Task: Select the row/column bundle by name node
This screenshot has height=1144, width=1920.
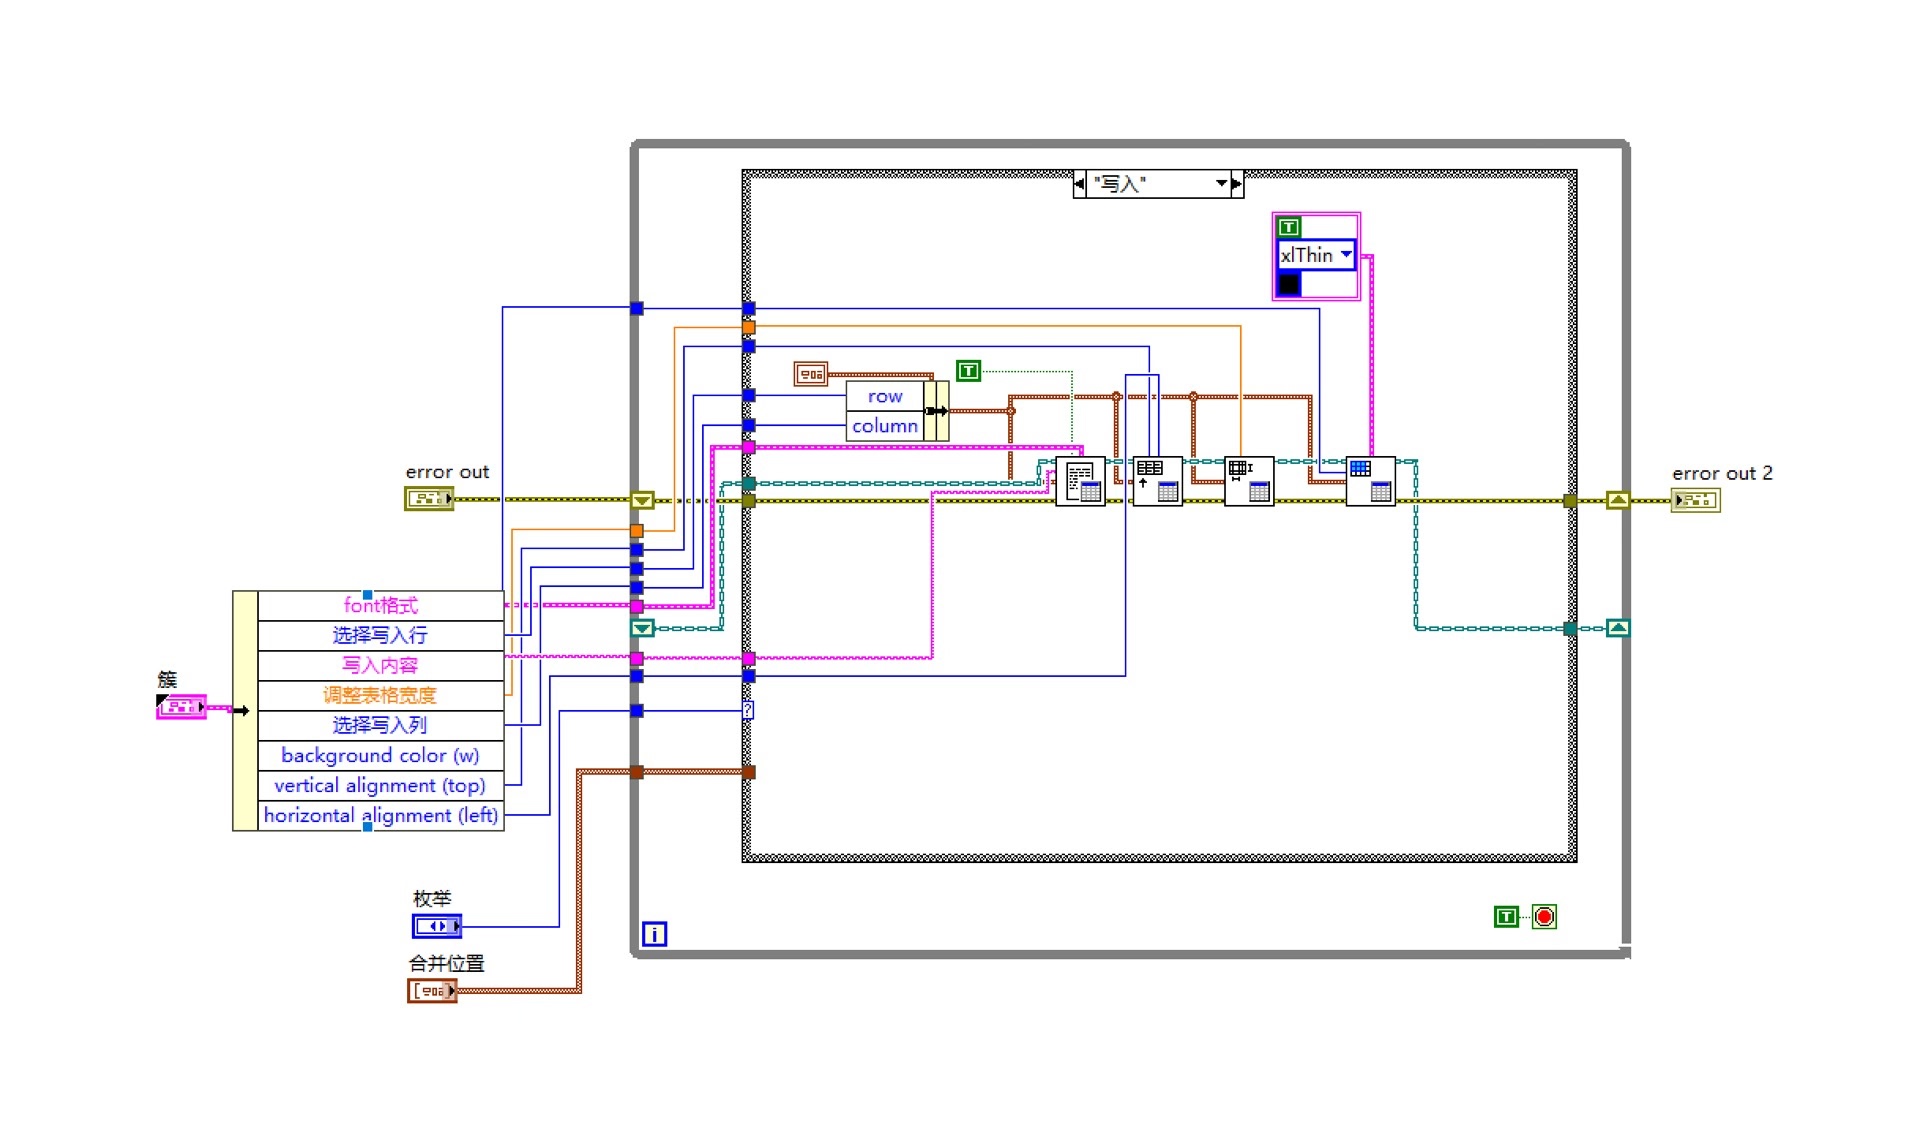Action: 896,411
